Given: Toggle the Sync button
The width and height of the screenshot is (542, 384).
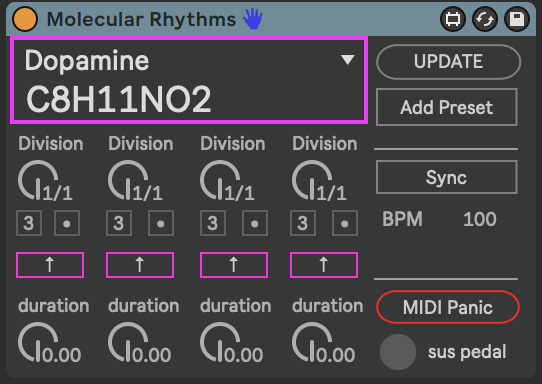Looking at the screenshot, I should click(447, 177).
